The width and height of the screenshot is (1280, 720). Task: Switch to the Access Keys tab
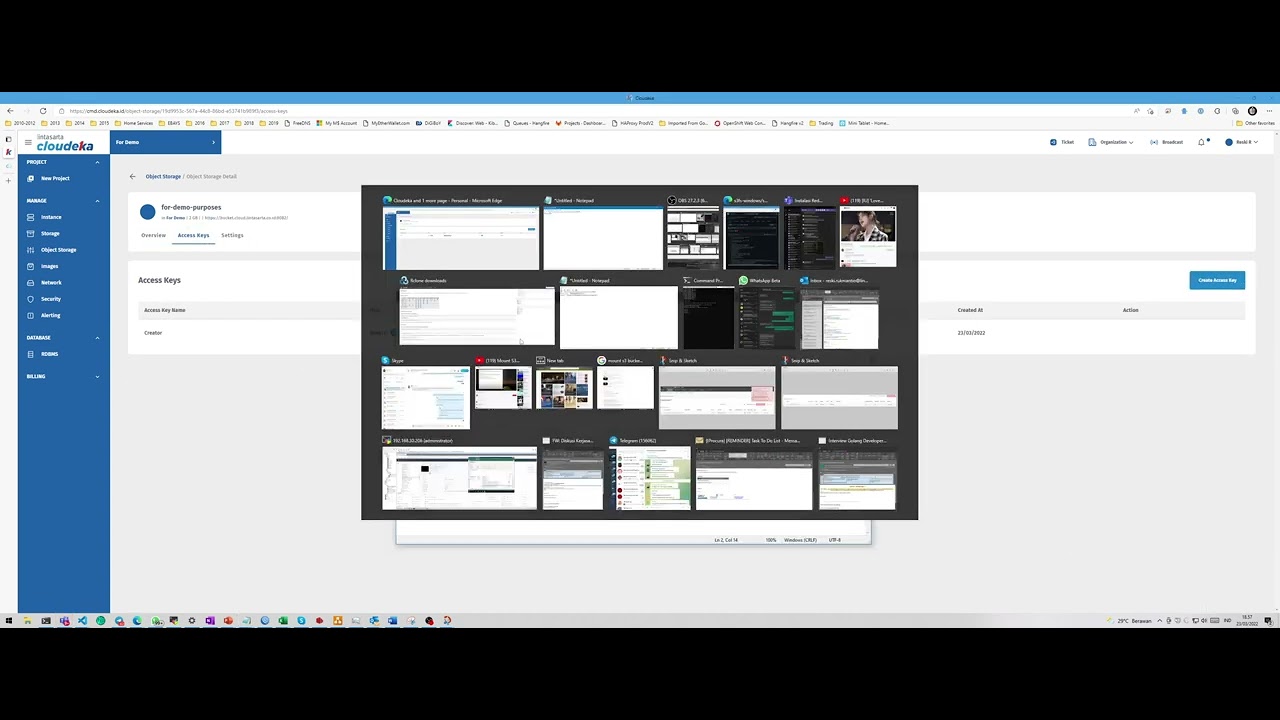click(193, 235)
